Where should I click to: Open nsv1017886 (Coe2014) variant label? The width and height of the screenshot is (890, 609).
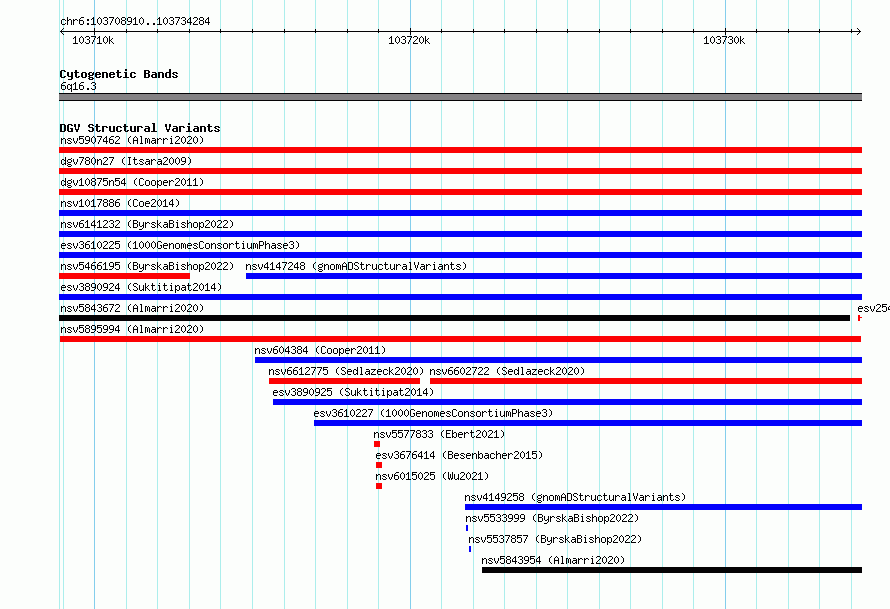[120, 203]
